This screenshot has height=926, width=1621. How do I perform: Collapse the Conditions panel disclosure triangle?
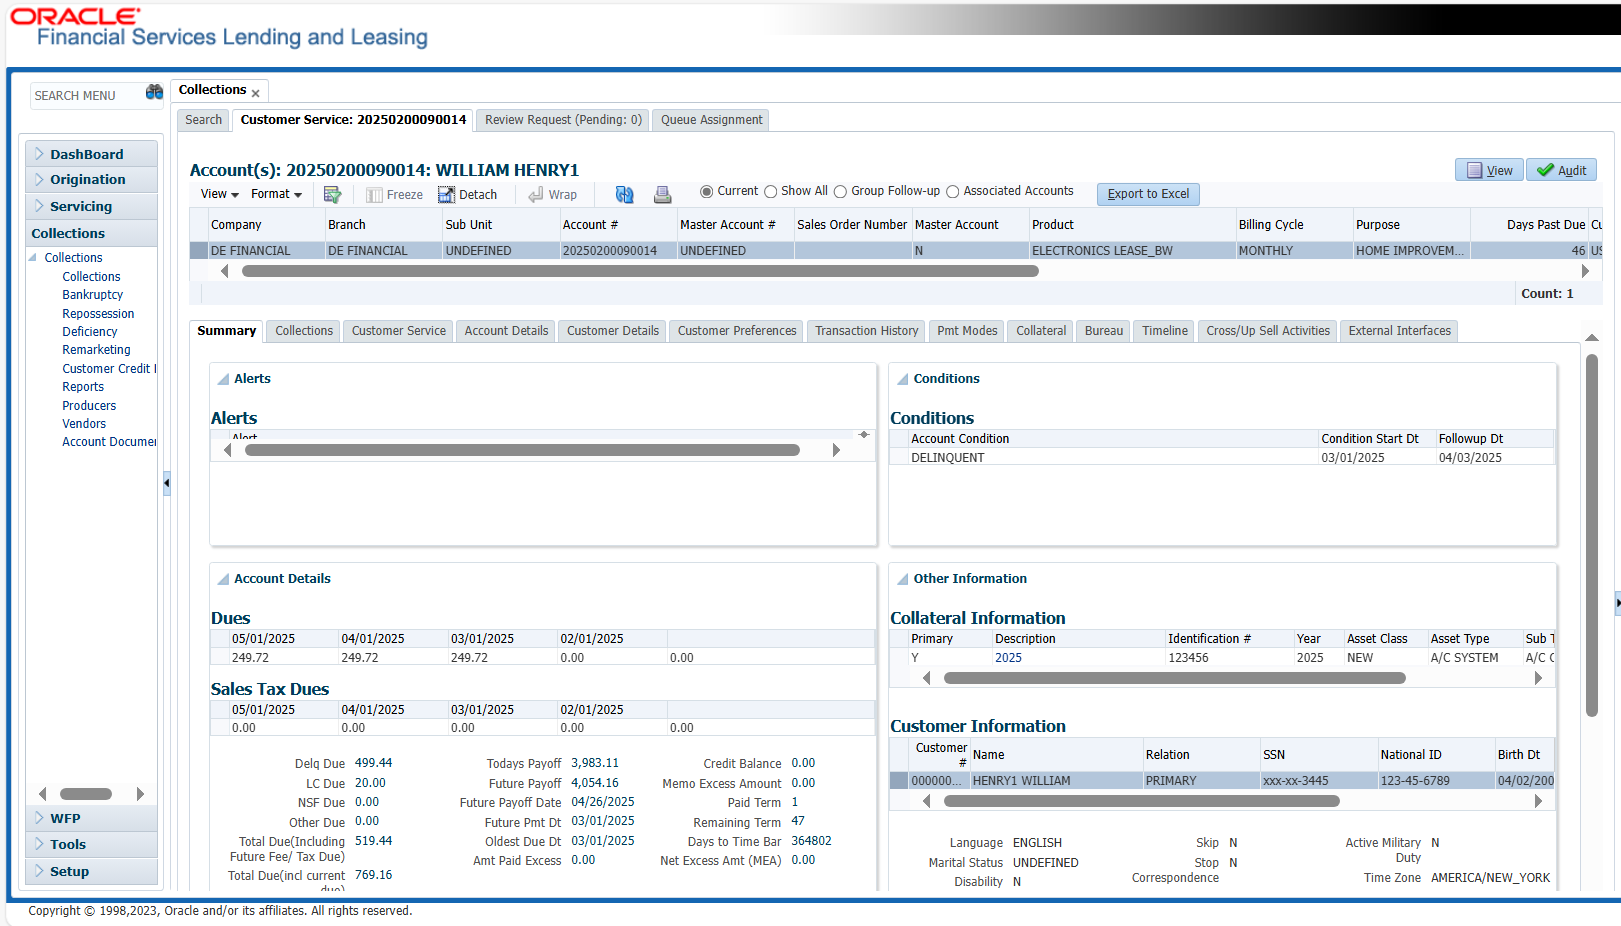pyautogui.click(x=902, y=379)
